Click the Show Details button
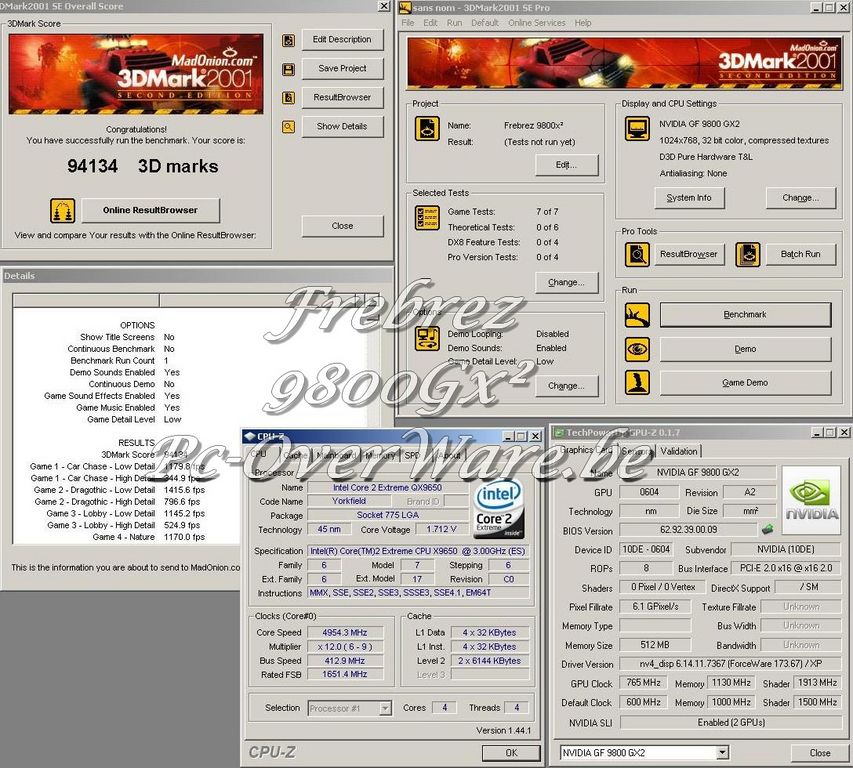Image resolution: width=853 pixels, height=768 pixels. point(342,126)
